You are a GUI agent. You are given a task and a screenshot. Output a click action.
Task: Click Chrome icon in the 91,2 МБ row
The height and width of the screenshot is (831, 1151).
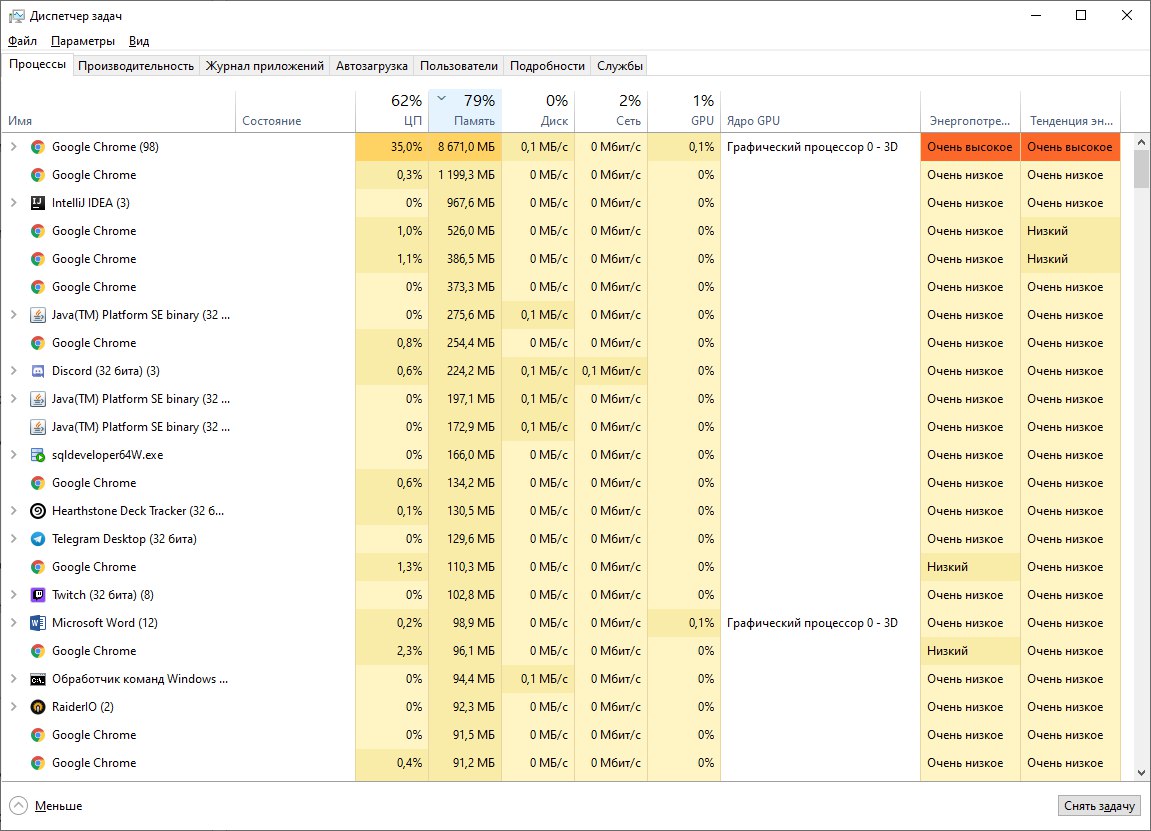pos(37,763)
